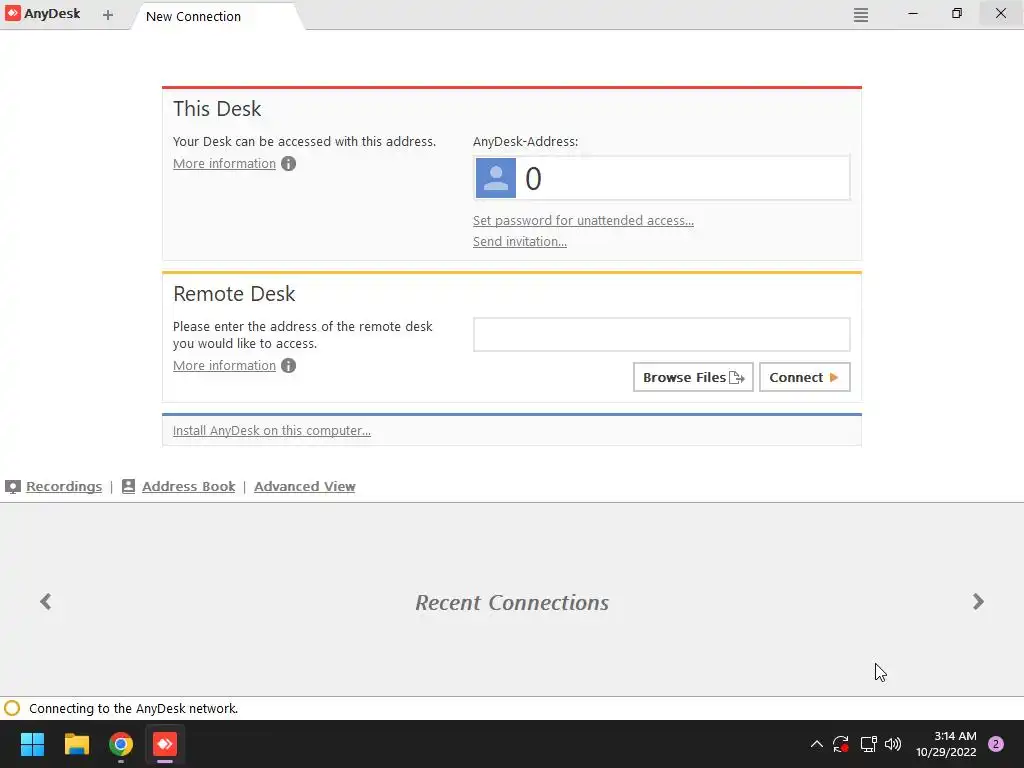Click This Desk More information link

click(x=224, y=163)
